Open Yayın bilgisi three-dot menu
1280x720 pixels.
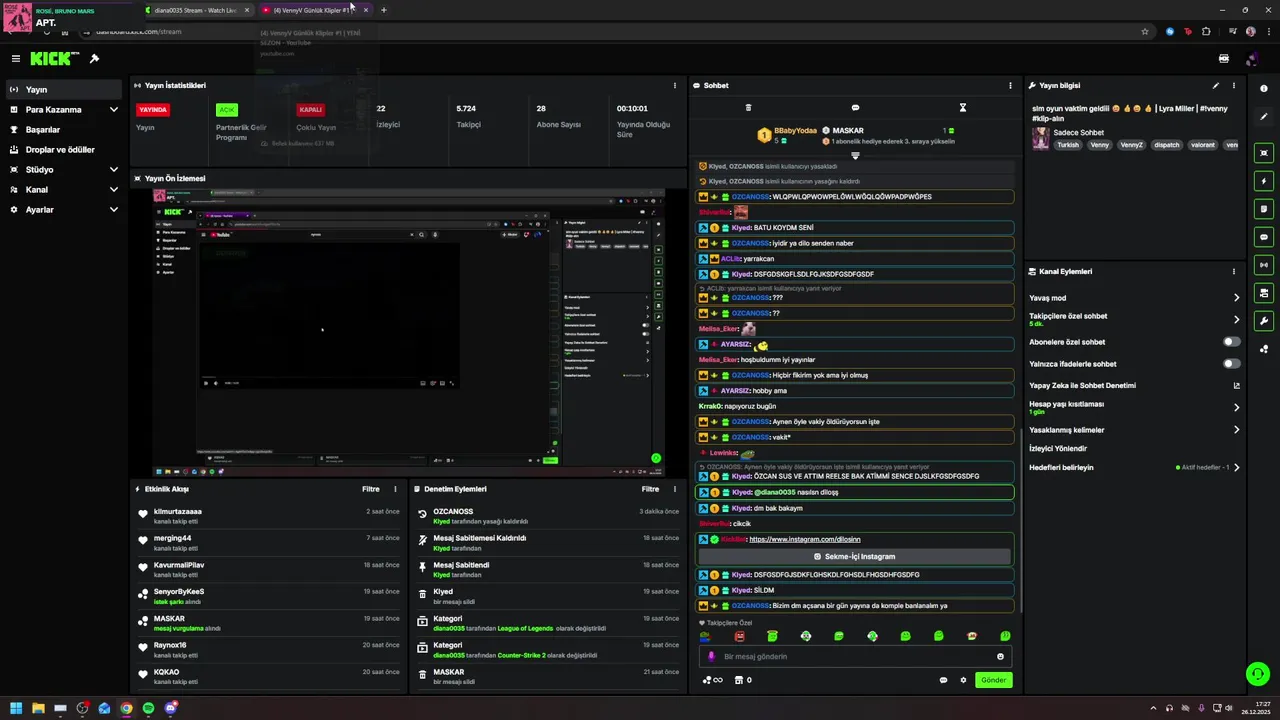click(x=1234, y=86)
